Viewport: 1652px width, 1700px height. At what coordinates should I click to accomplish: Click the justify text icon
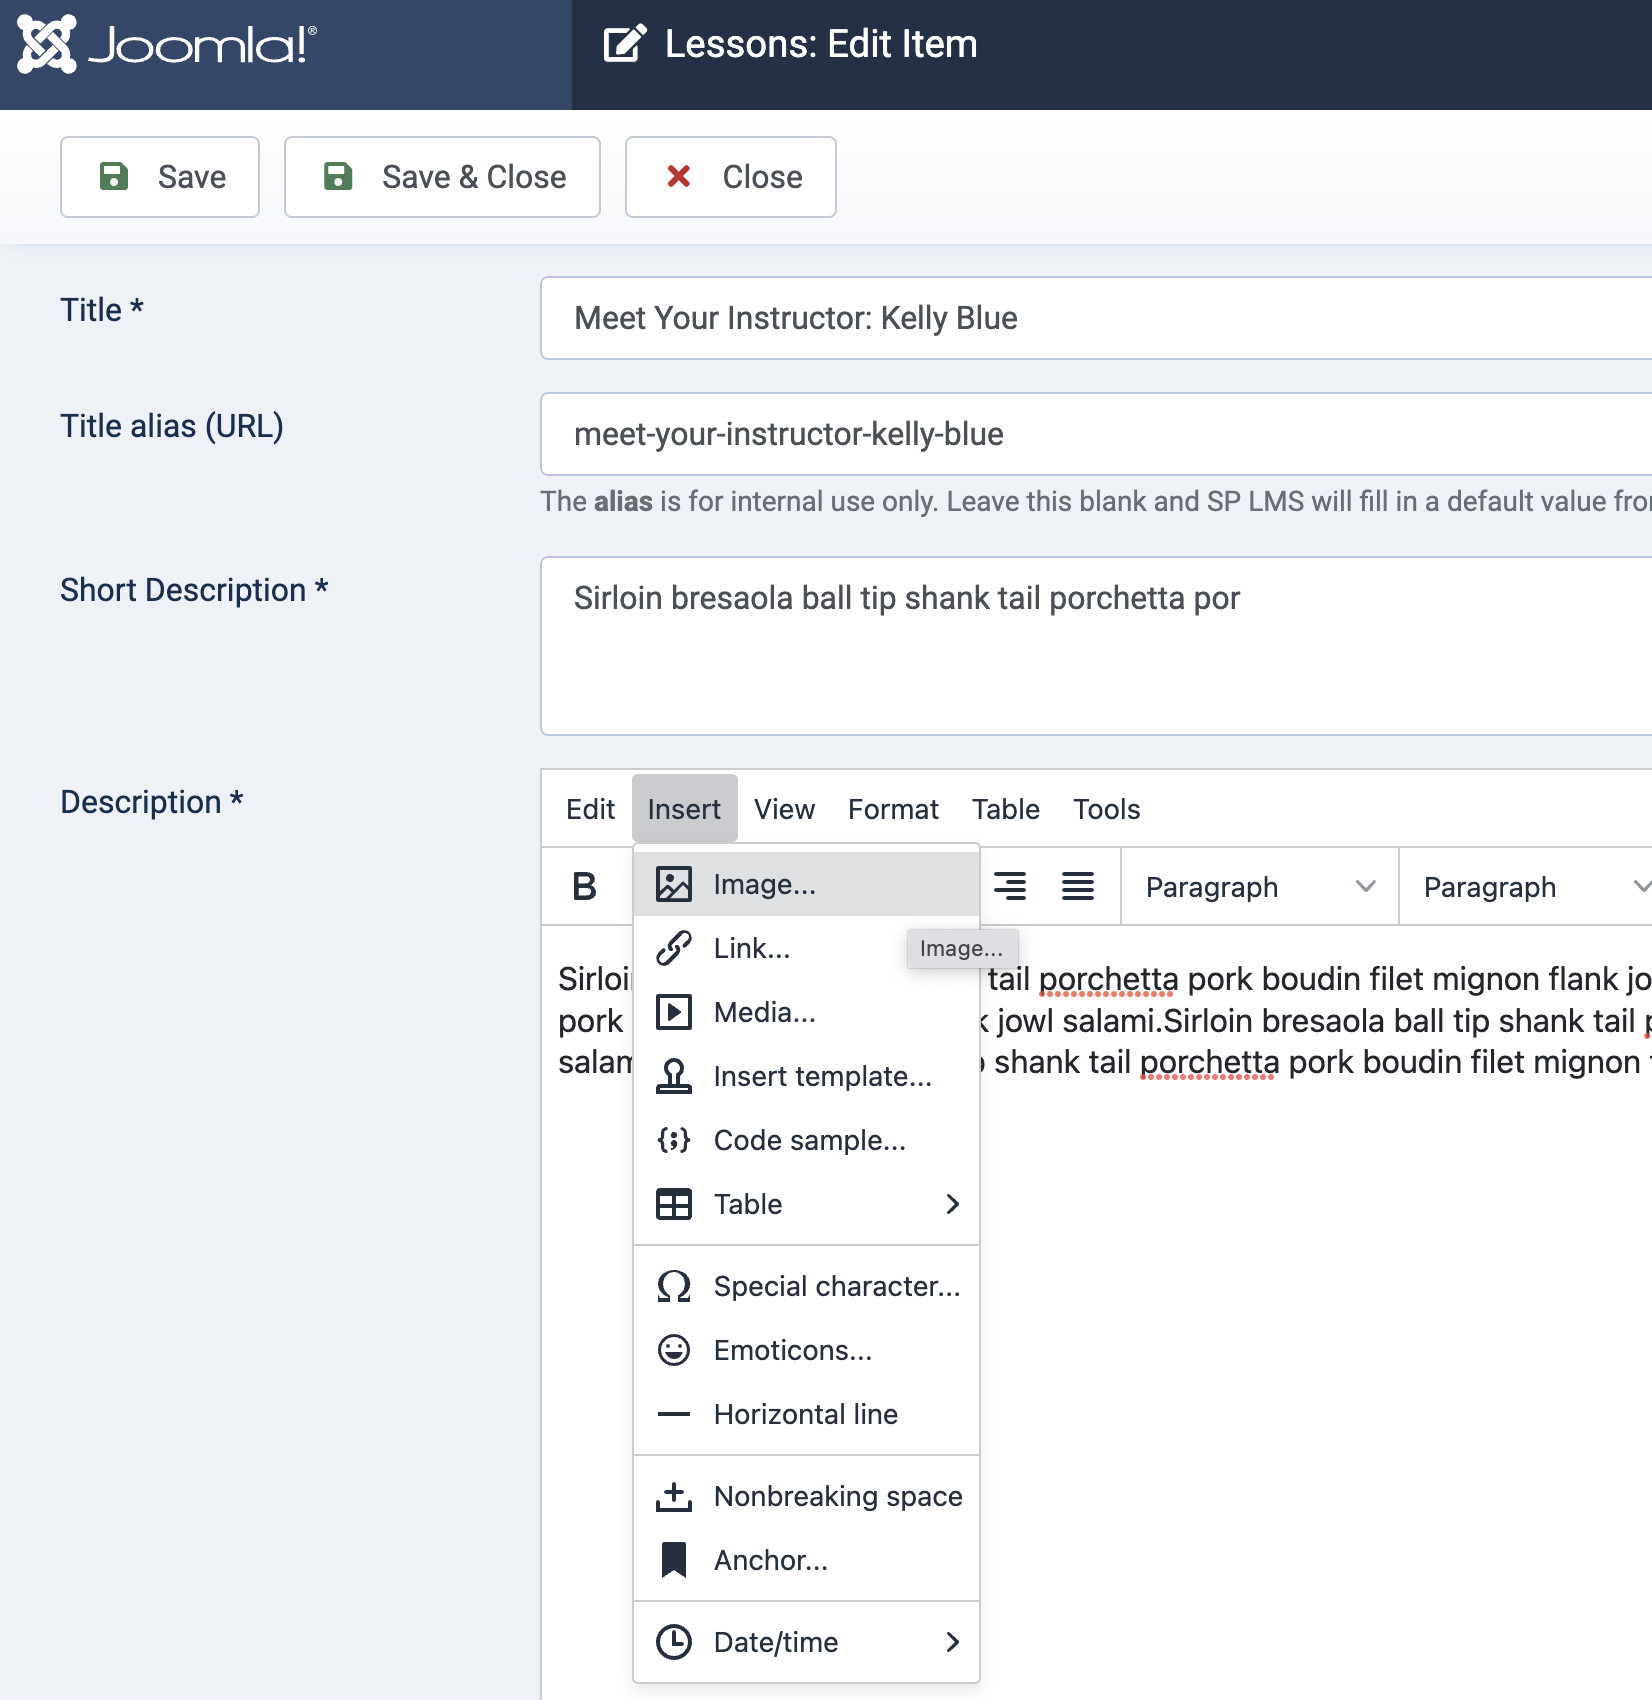tap(1077, 886)
